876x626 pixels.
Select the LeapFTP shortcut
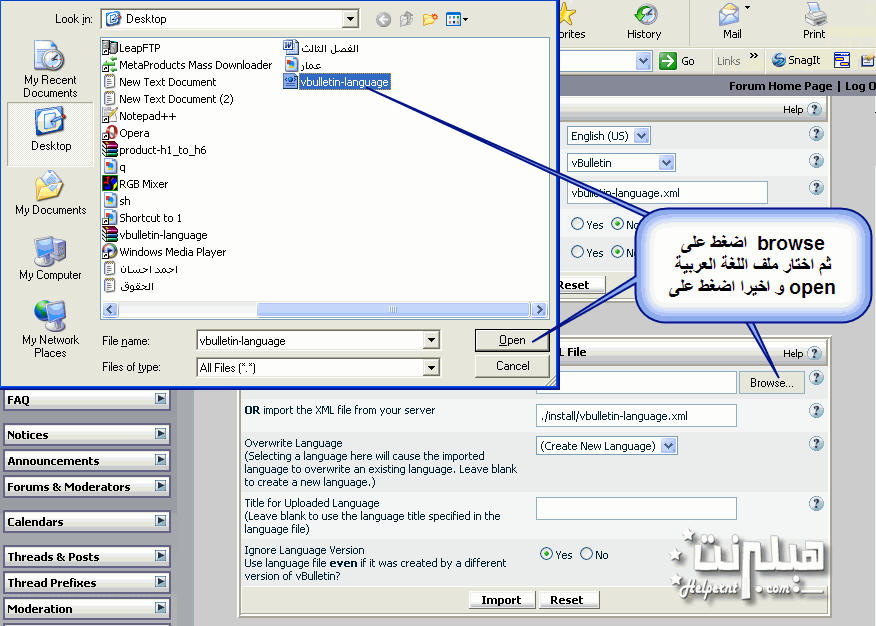132,48
